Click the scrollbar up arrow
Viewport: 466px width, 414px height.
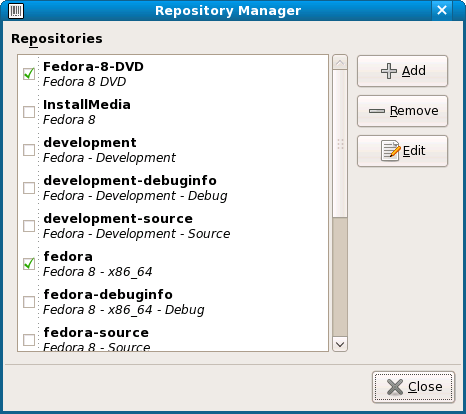point(340,62)
